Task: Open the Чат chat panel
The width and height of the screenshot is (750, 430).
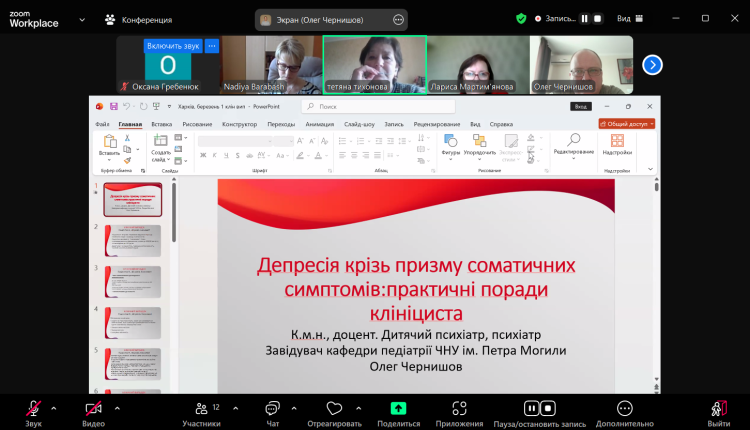Action: coord(272,409)
